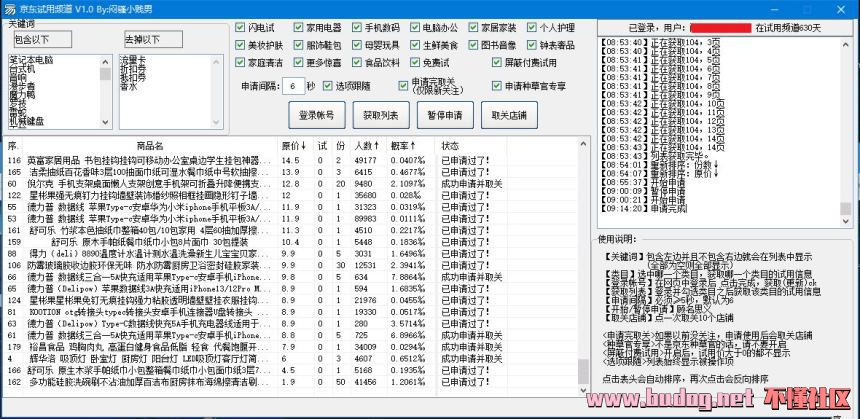
Task: Click the 暂停申请 button
Action: [445, 115]
